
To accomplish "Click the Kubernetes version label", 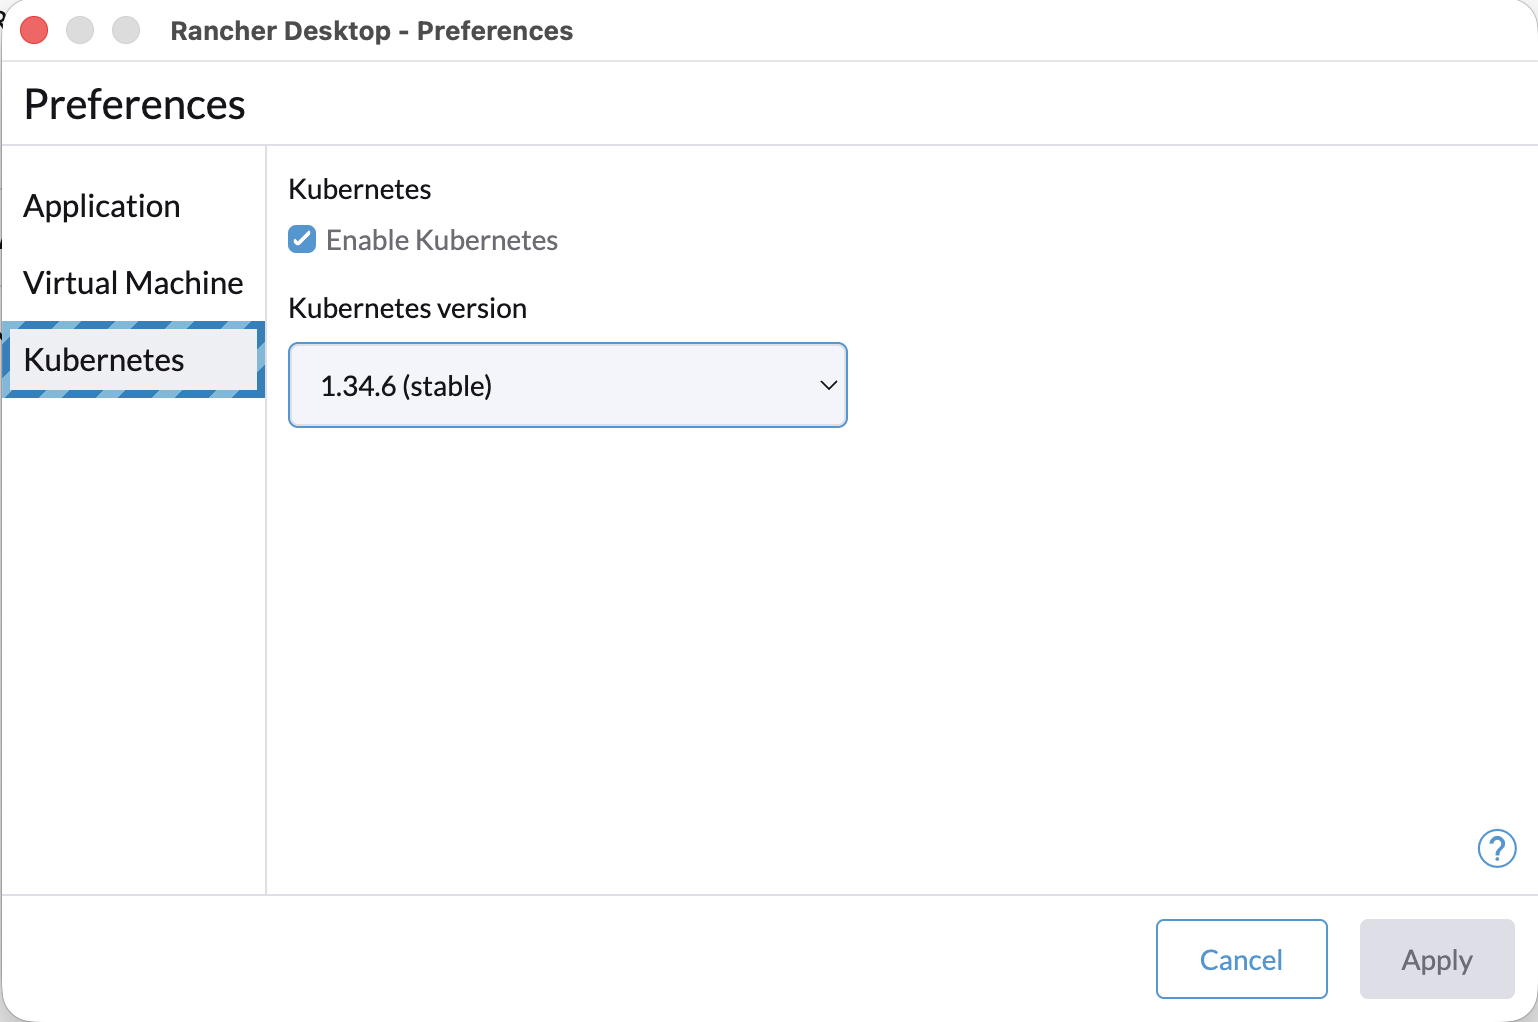I will click(x=407, y=308).
